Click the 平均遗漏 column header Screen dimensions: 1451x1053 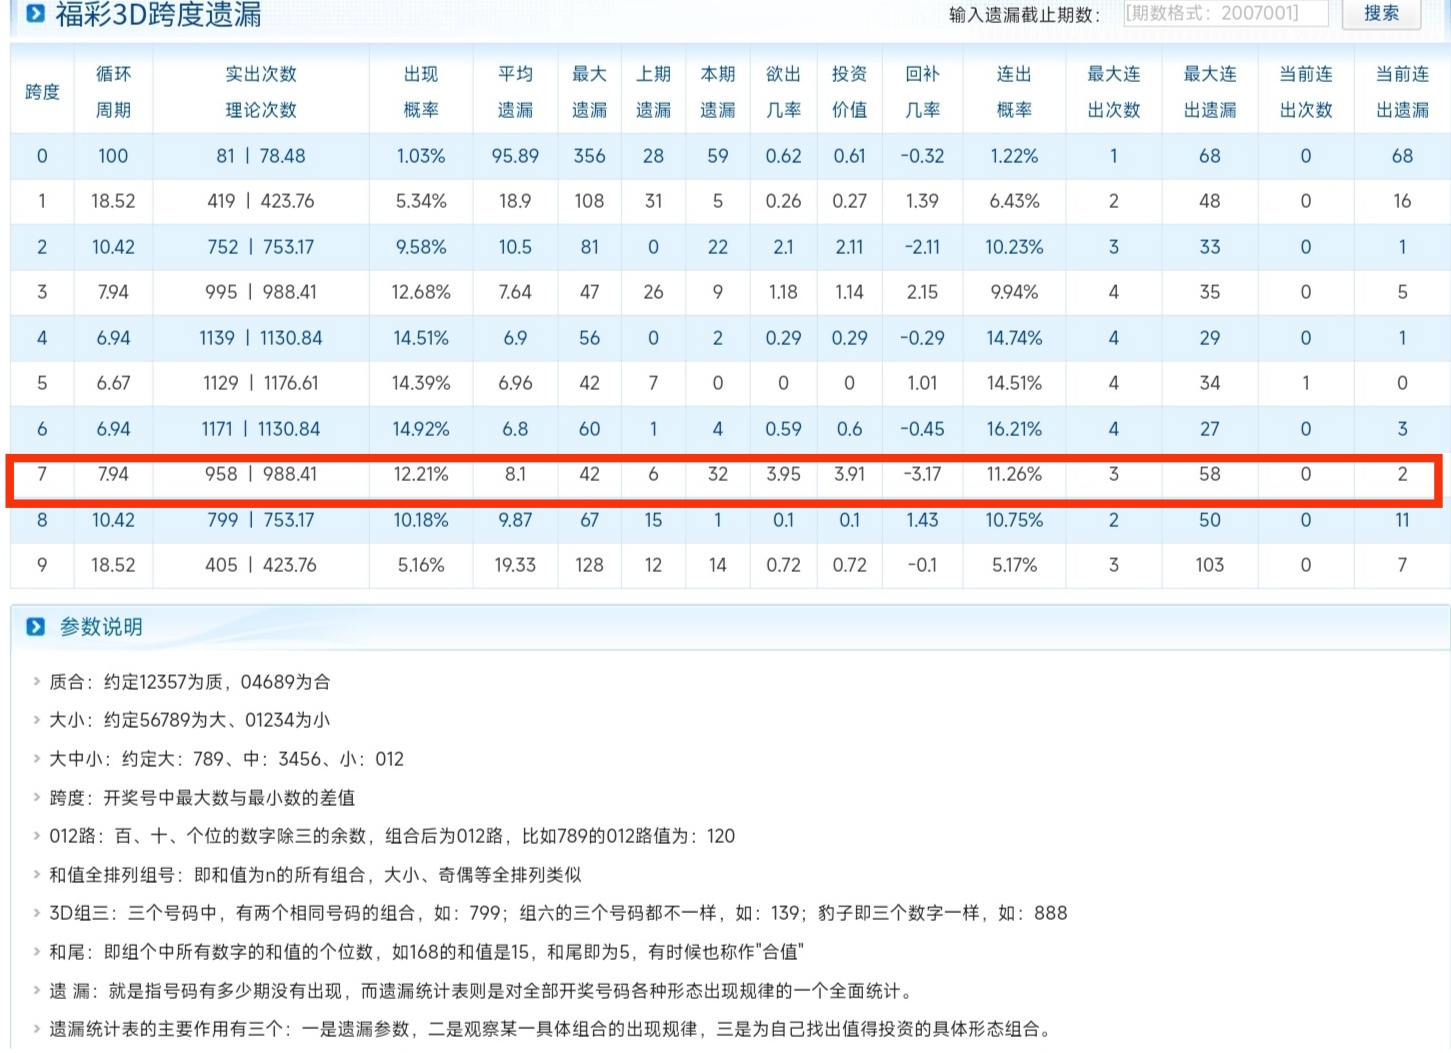coord(515,92)
